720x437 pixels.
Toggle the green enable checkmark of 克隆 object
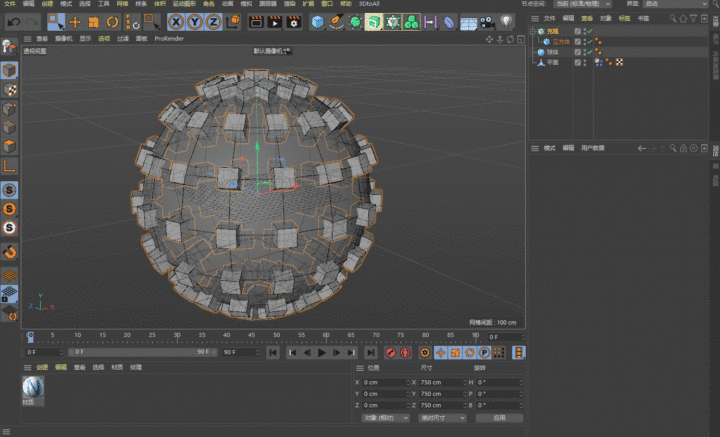(x=589, y=31)
